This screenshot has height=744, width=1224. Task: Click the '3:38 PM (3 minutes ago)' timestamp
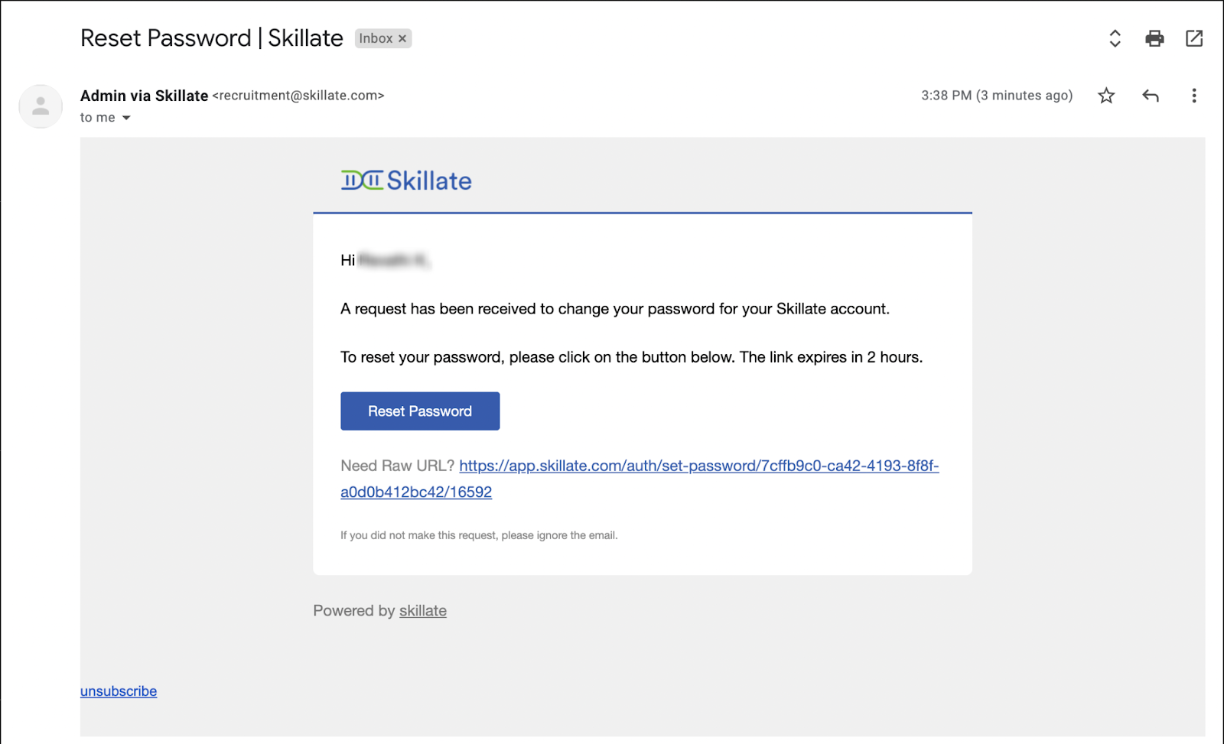click(x=997, y=96)
